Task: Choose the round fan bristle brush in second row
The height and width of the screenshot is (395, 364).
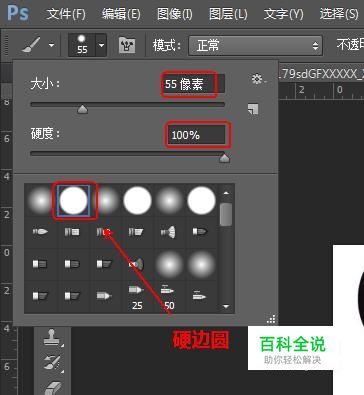Action: pos(168,232)
